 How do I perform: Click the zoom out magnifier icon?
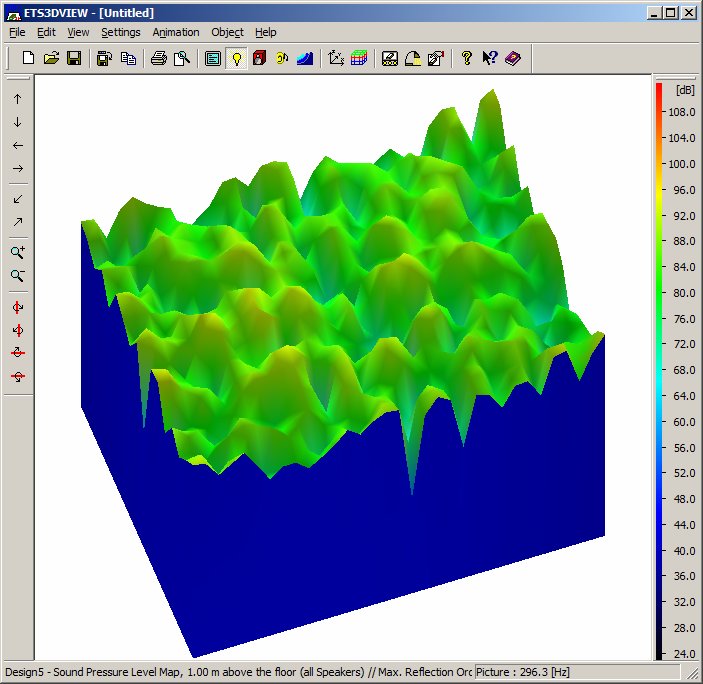18,275
